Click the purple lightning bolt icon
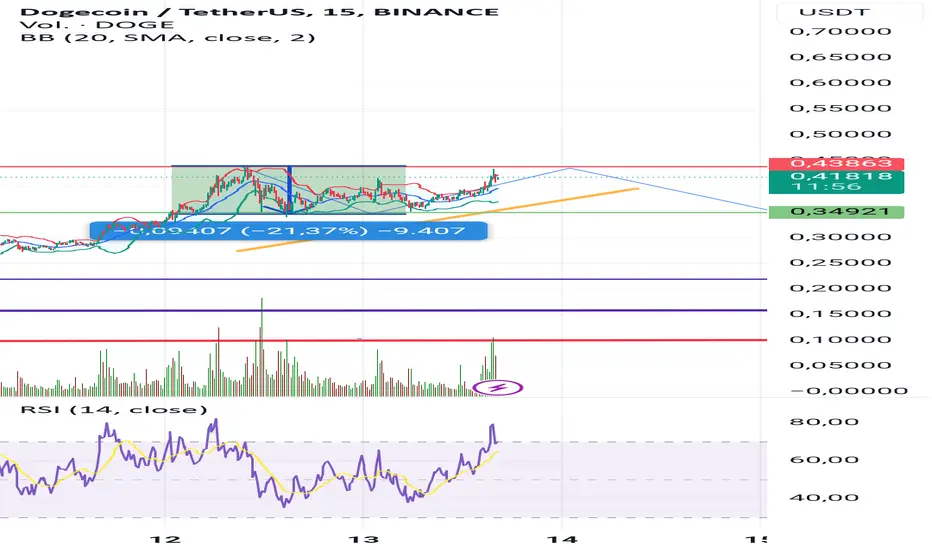This screenshot has width=932, height=550. click(498, 388)
